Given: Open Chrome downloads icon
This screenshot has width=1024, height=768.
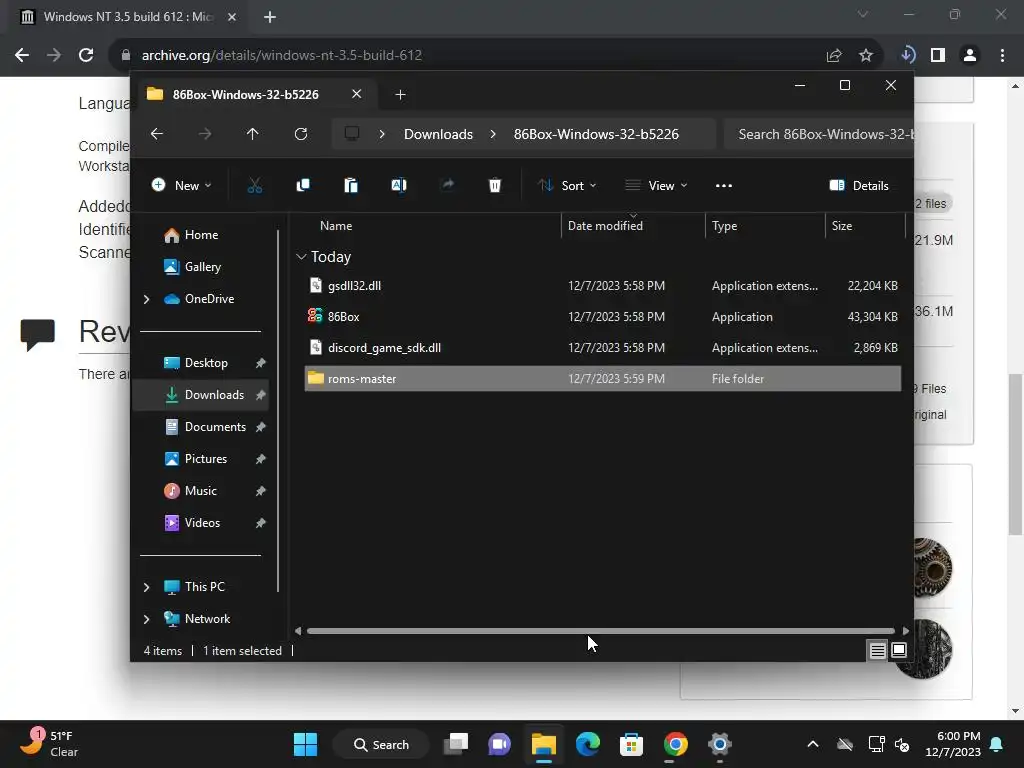Looking at the screenshot, I should (907, 56).
